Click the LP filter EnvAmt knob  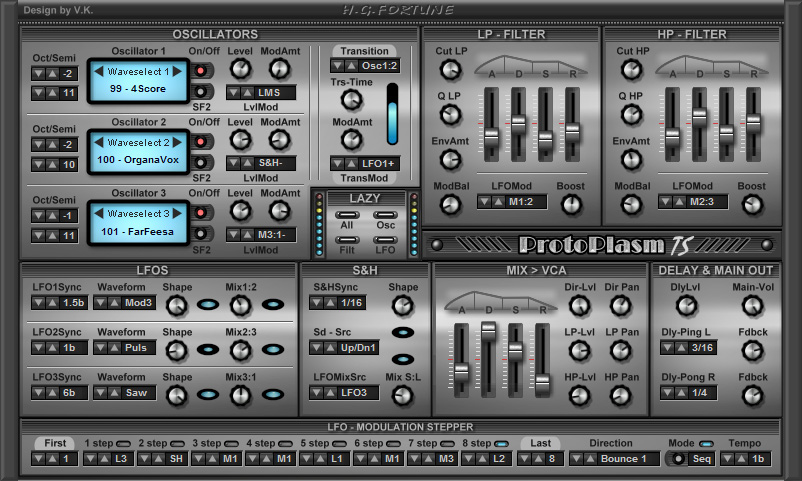click(450, 160)
